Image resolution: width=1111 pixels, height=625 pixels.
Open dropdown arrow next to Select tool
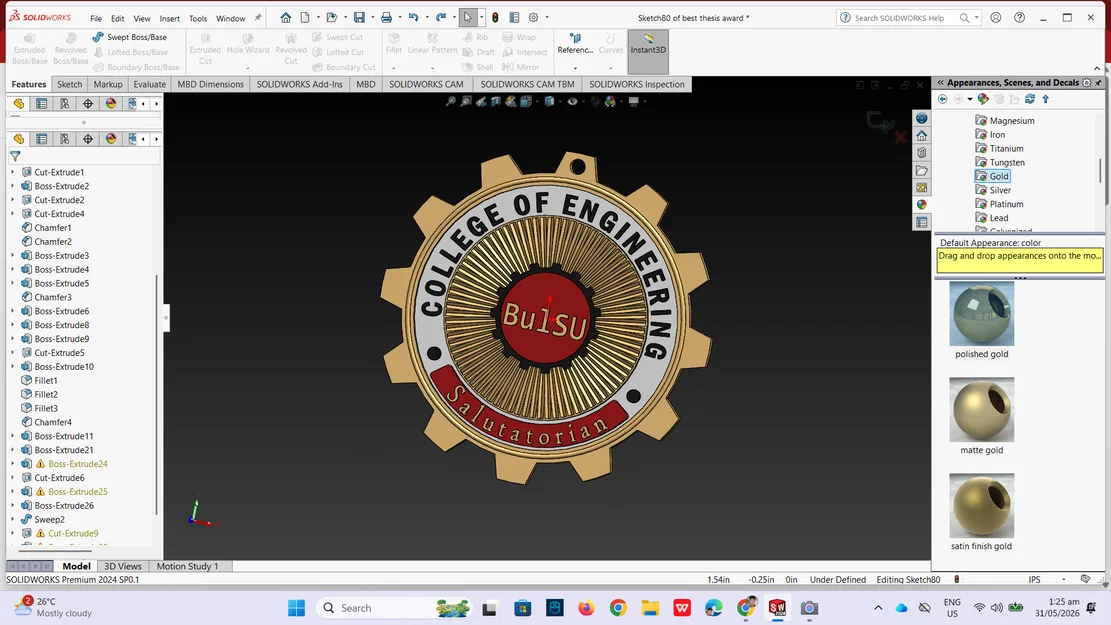click(481, 18)
